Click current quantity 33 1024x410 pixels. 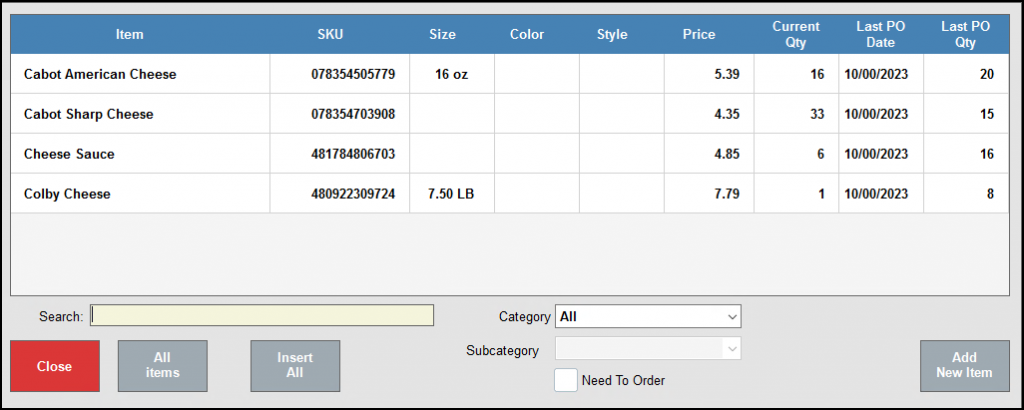[x=817, y=114]
